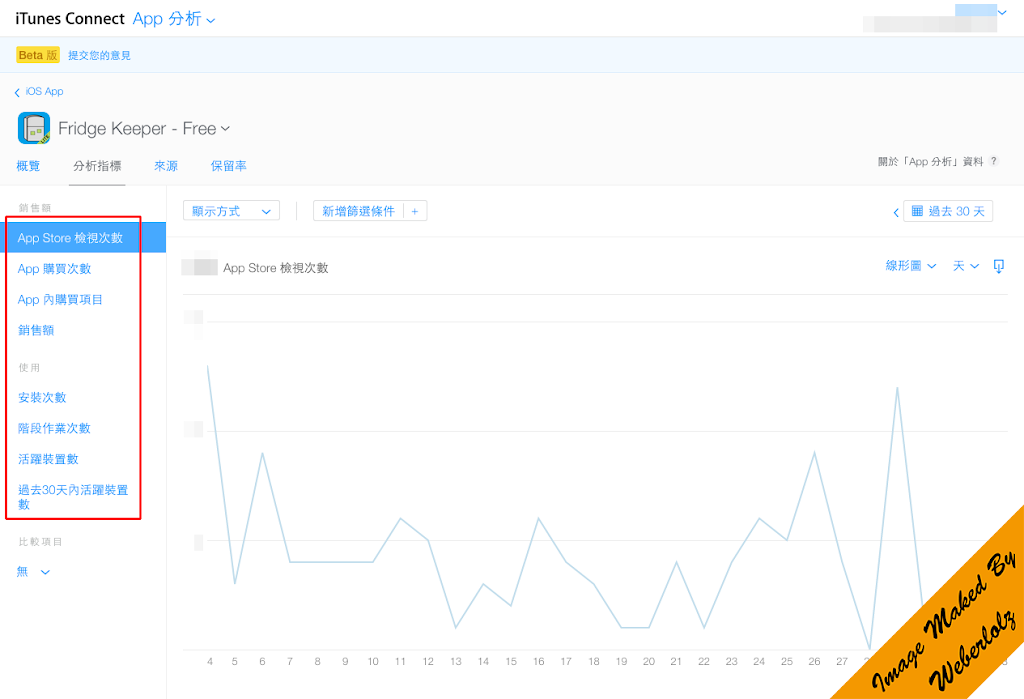Open the 顯示方式 dropdown
Image resolution: width=1024 pixels, height=699 pixels.
pyautogui.click(x=231, y=211)
